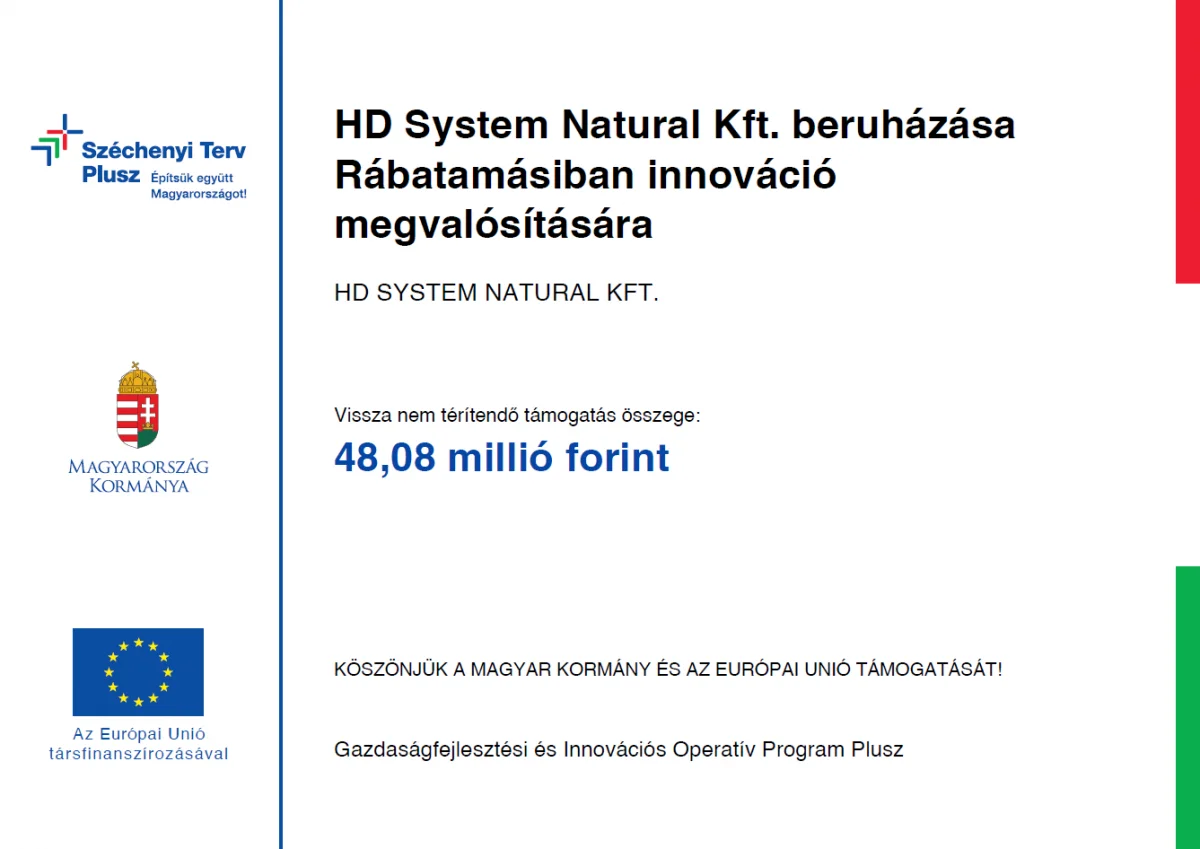
Task: Click the European Union flag
Action: pos(138,672)
